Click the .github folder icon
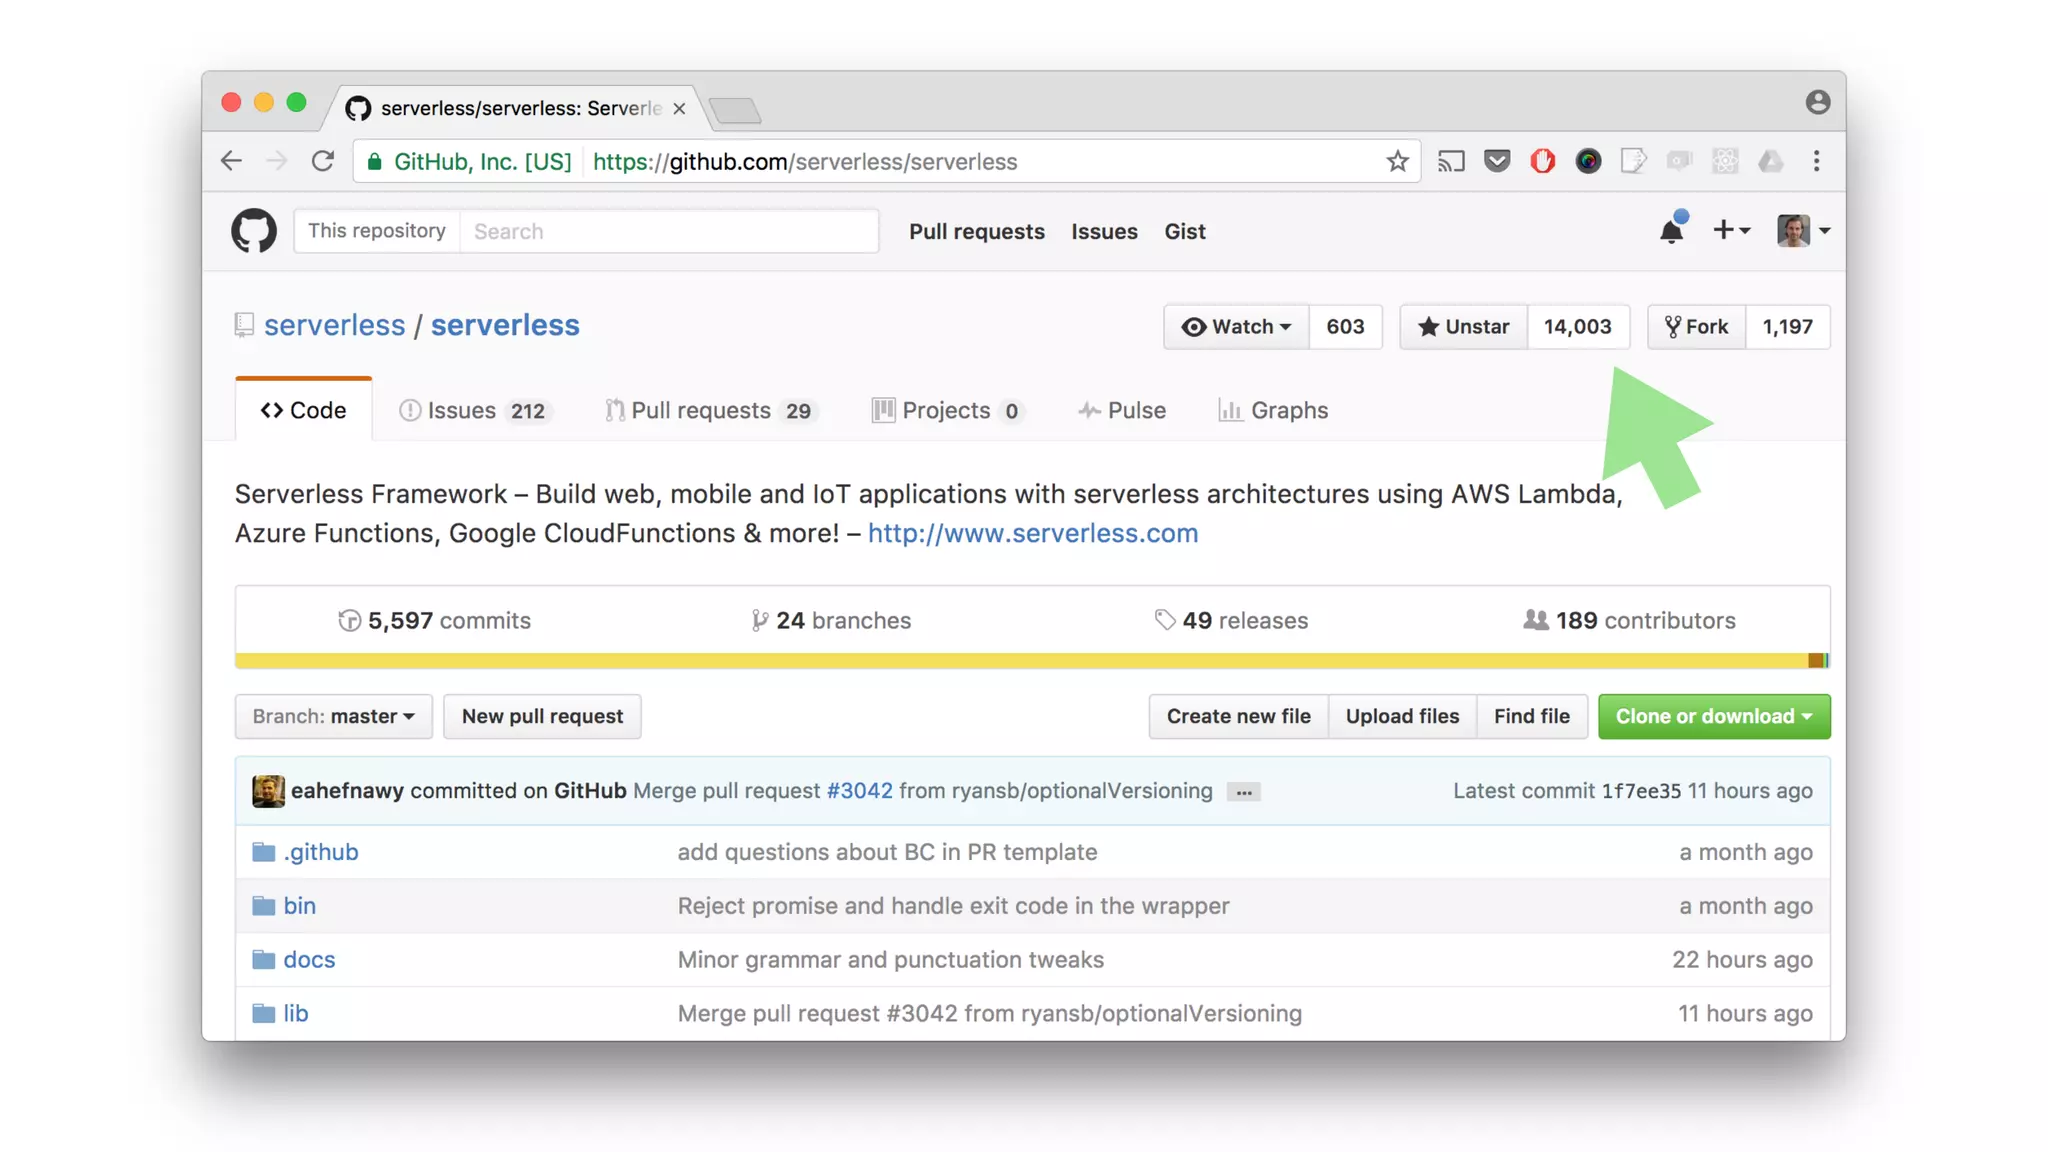Viewport: 2048px width, 1152px height. 263,852
